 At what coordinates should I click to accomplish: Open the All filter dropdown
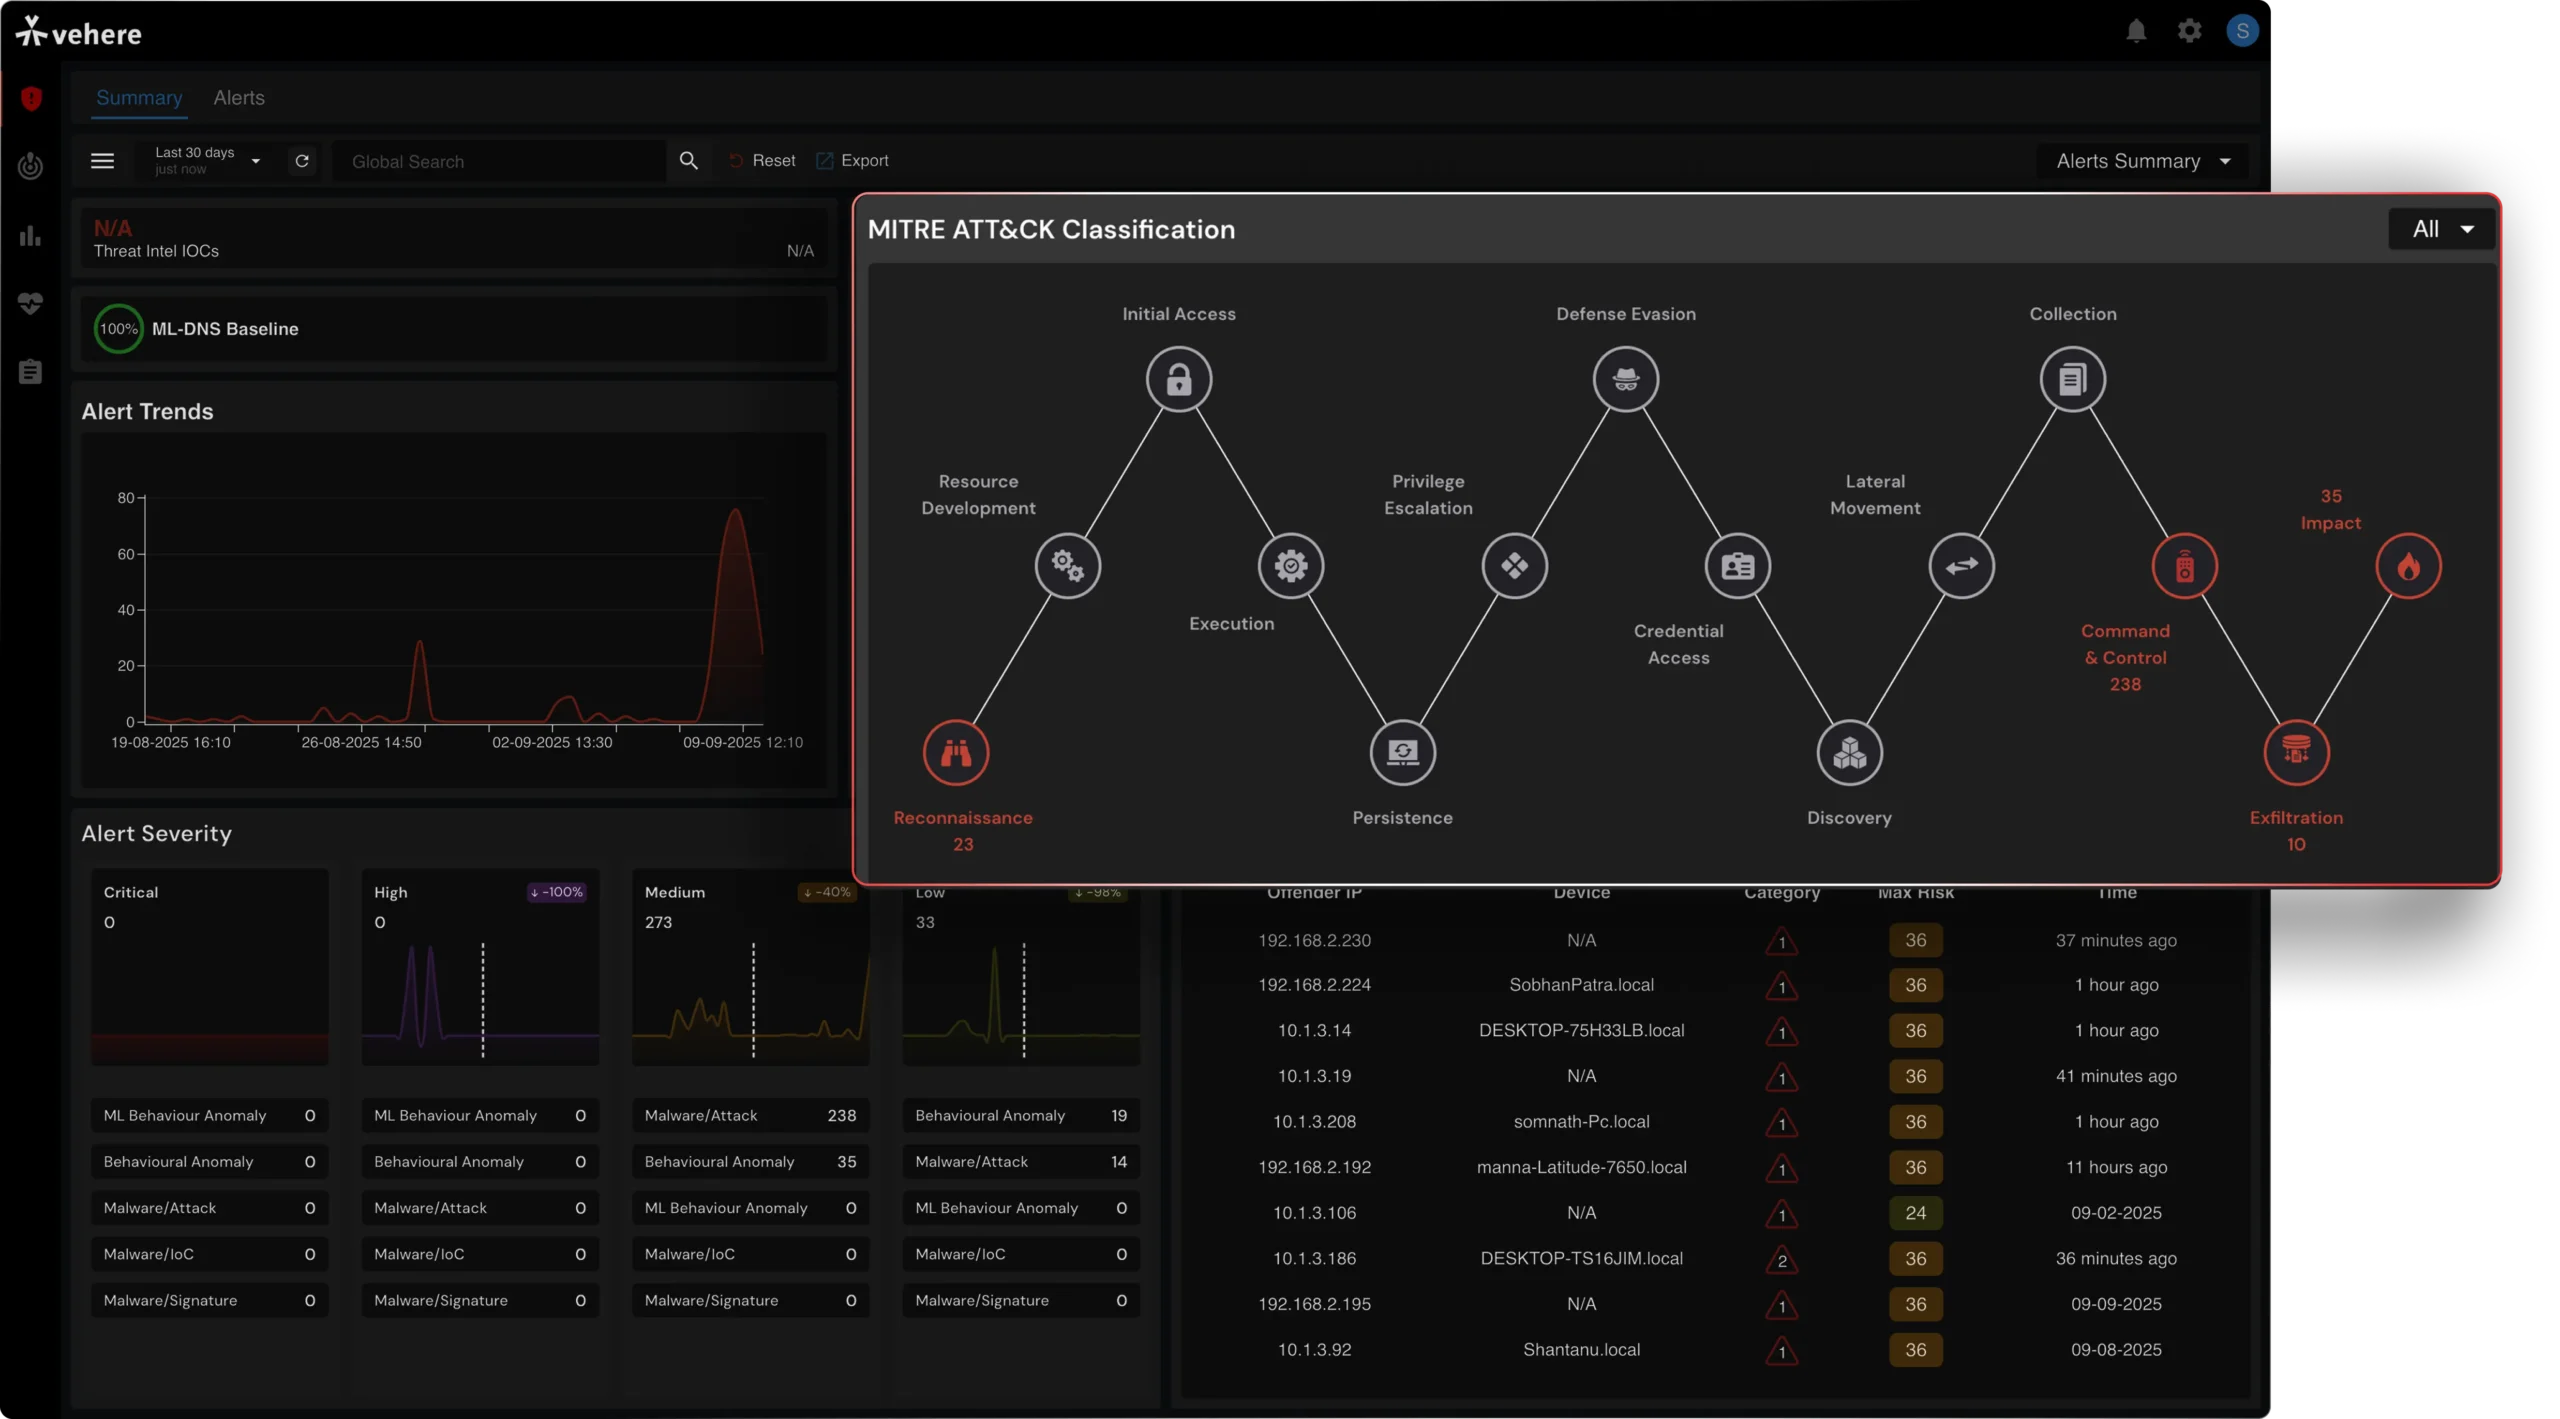pos(2441,229)
